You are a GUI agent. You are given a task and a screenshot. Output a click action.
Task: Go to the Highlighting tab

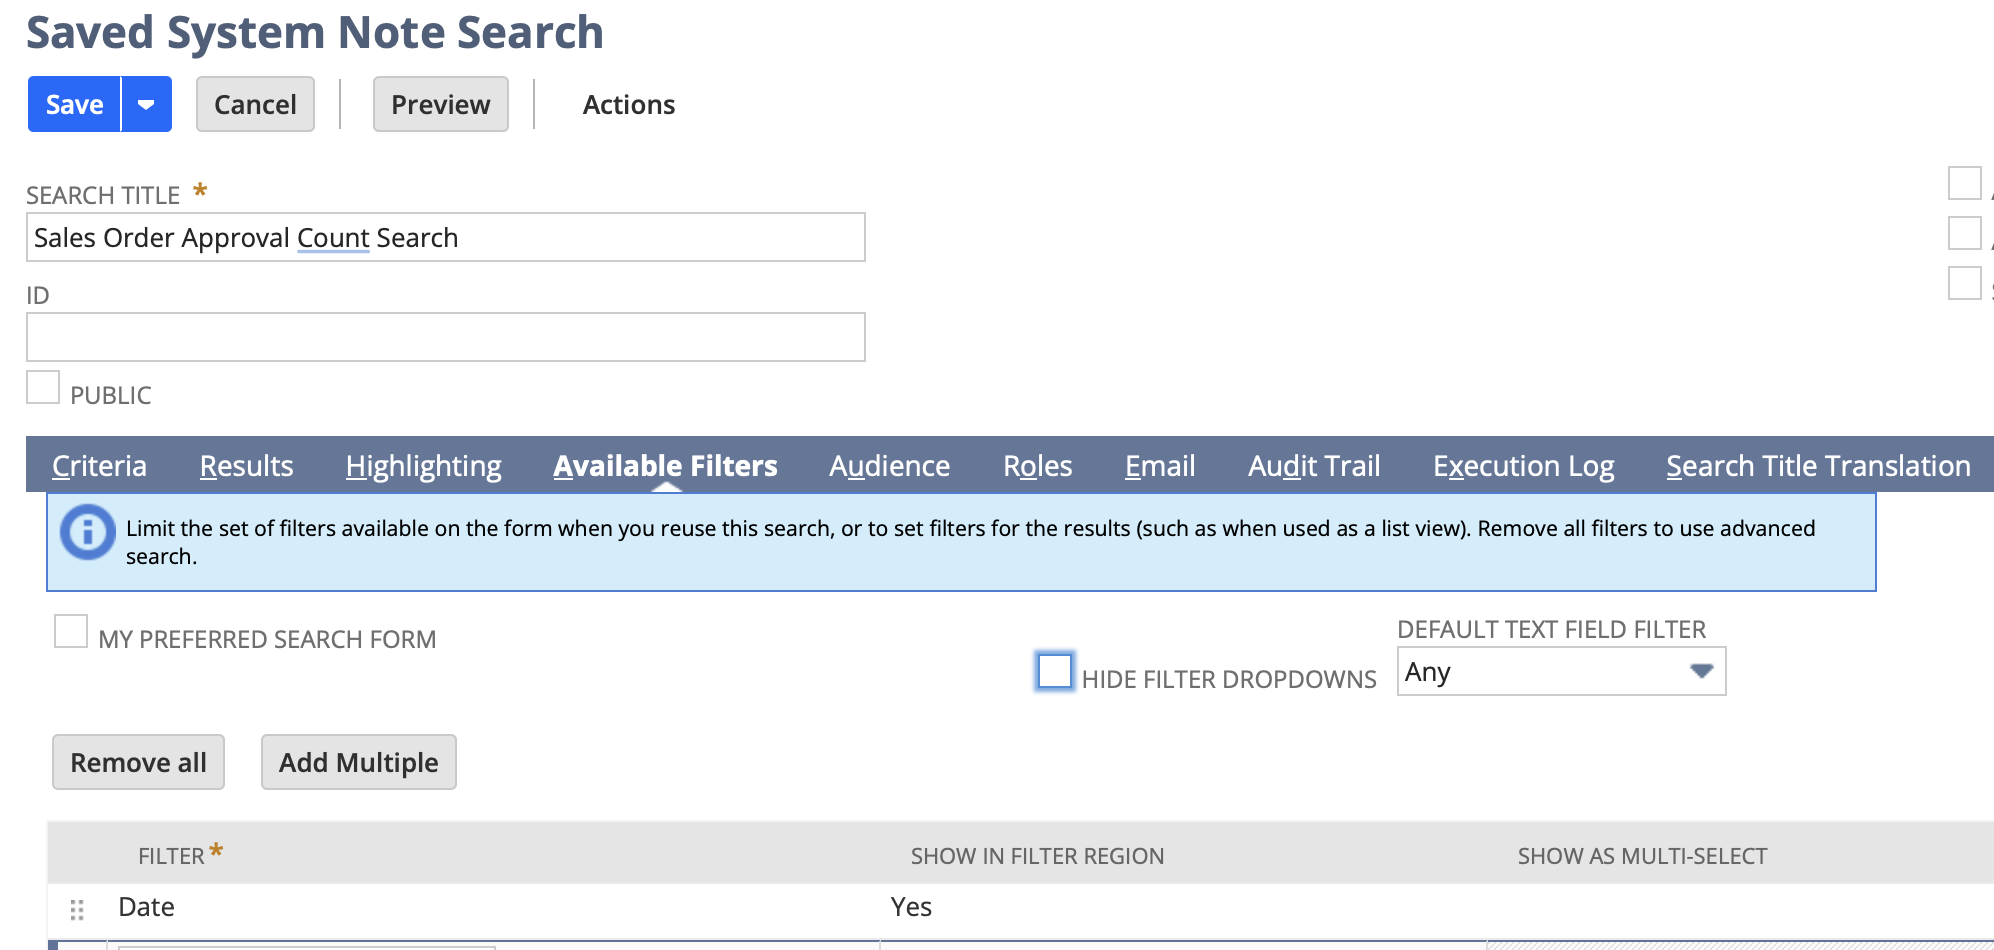click(423, 466)
